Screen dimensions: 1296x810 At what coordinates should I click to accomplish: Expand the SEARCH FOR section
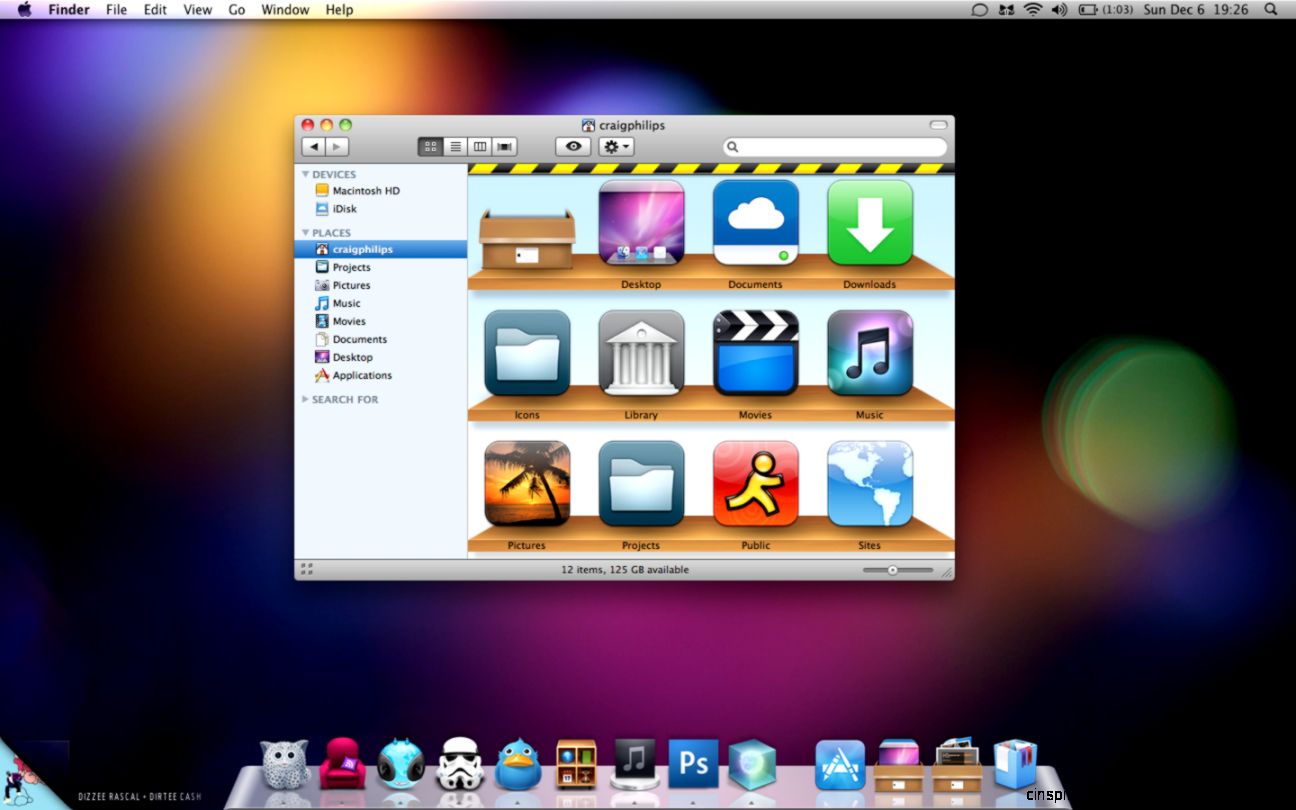click(305, 399)
